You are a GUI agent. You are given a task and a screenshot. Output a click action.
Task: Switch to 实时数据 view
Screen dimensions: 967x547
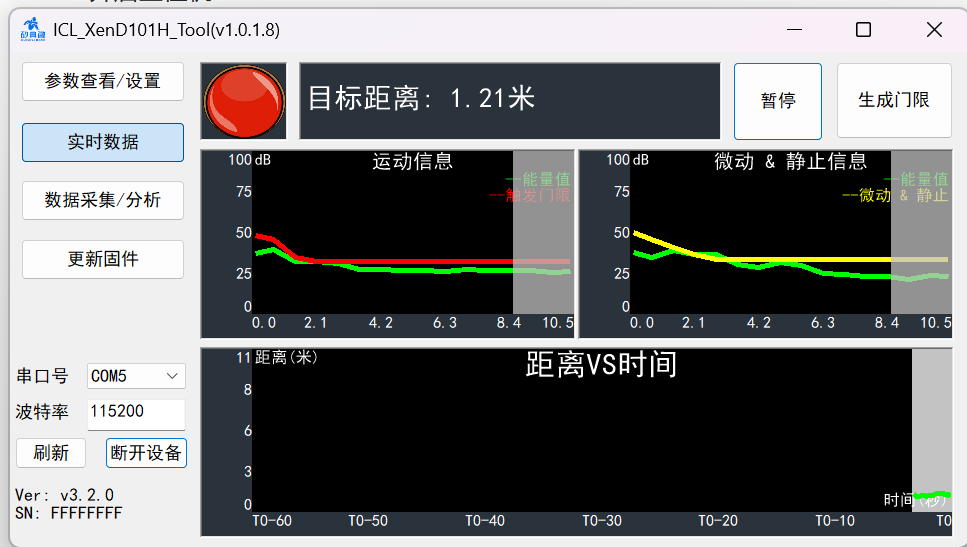click(103, 142)
